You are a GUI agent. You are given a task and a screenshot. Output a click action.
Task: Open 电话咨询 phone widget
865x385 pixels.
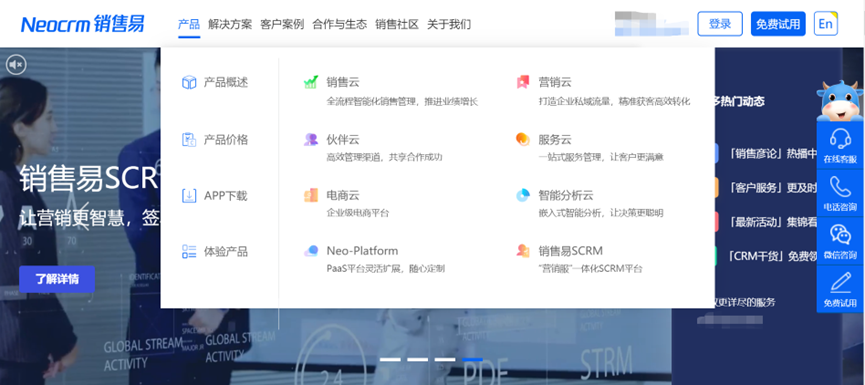tap(840, 193)
